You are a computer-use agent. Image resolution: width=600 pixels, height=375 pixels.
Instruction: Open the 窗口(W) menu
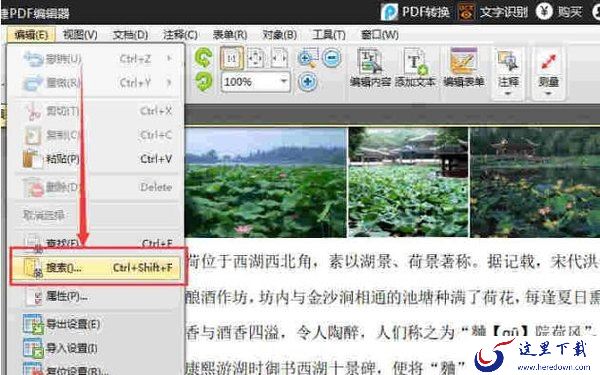380,35
